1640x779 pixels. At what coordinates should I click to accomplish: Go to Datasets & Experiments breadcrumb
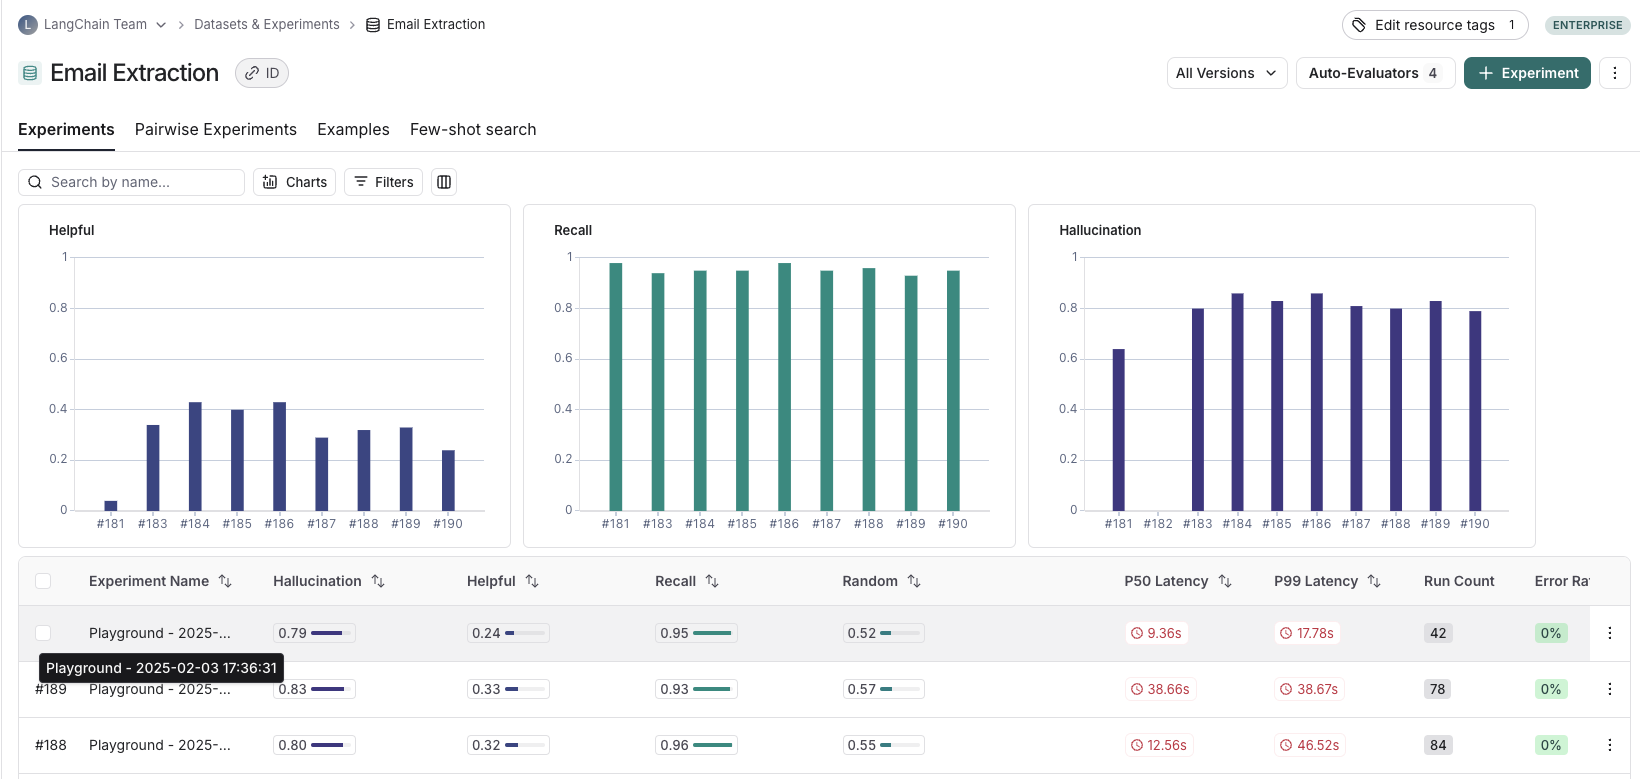267,25
